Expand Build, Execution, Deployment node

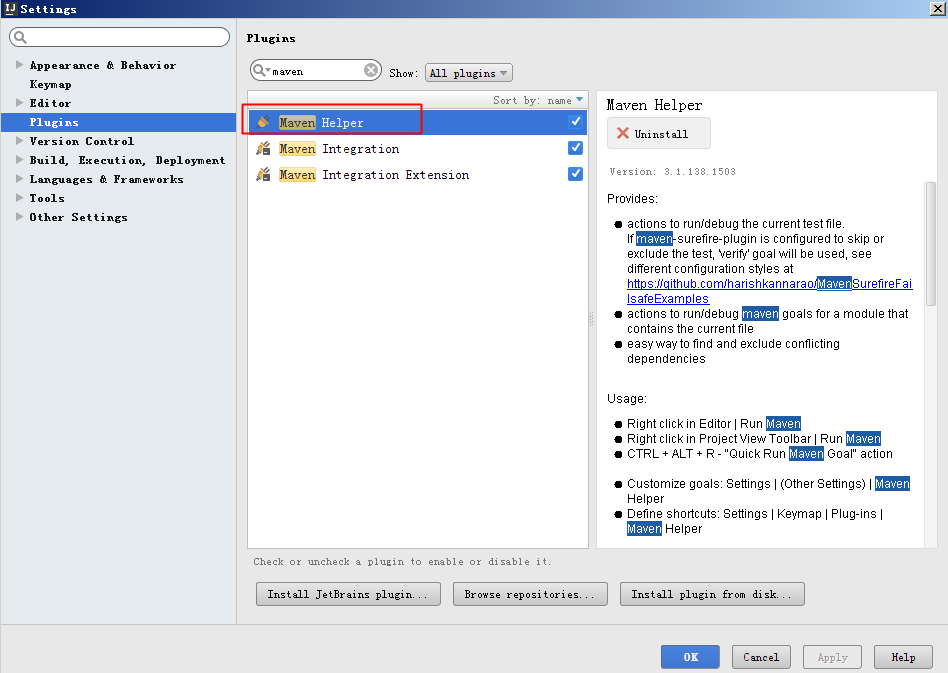19,160
